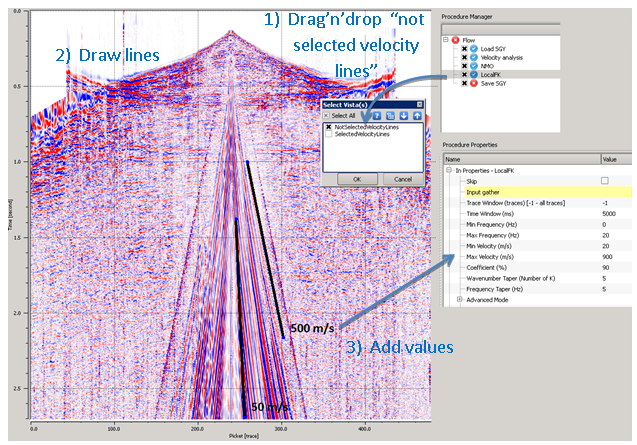Enable the Skip checkbox in properties
Image resolution: width=637 pixels, height=445 pixels.
click(604, 180)
